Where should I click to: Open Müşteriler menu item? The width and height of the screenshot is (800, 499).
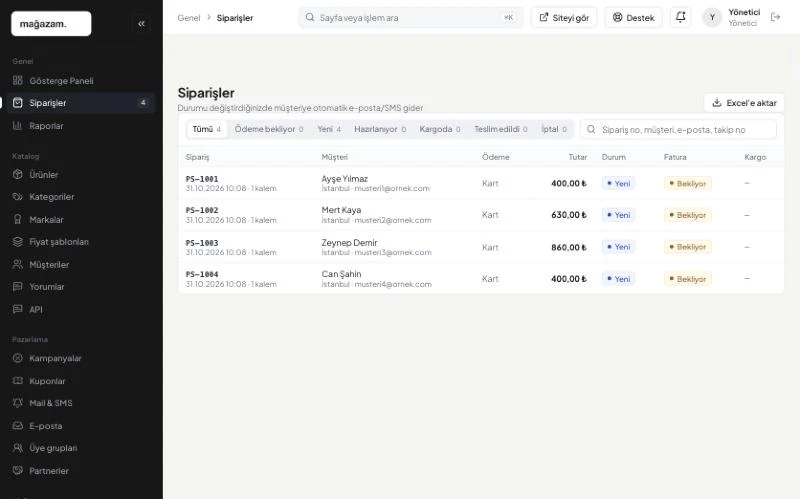[81, 264]
